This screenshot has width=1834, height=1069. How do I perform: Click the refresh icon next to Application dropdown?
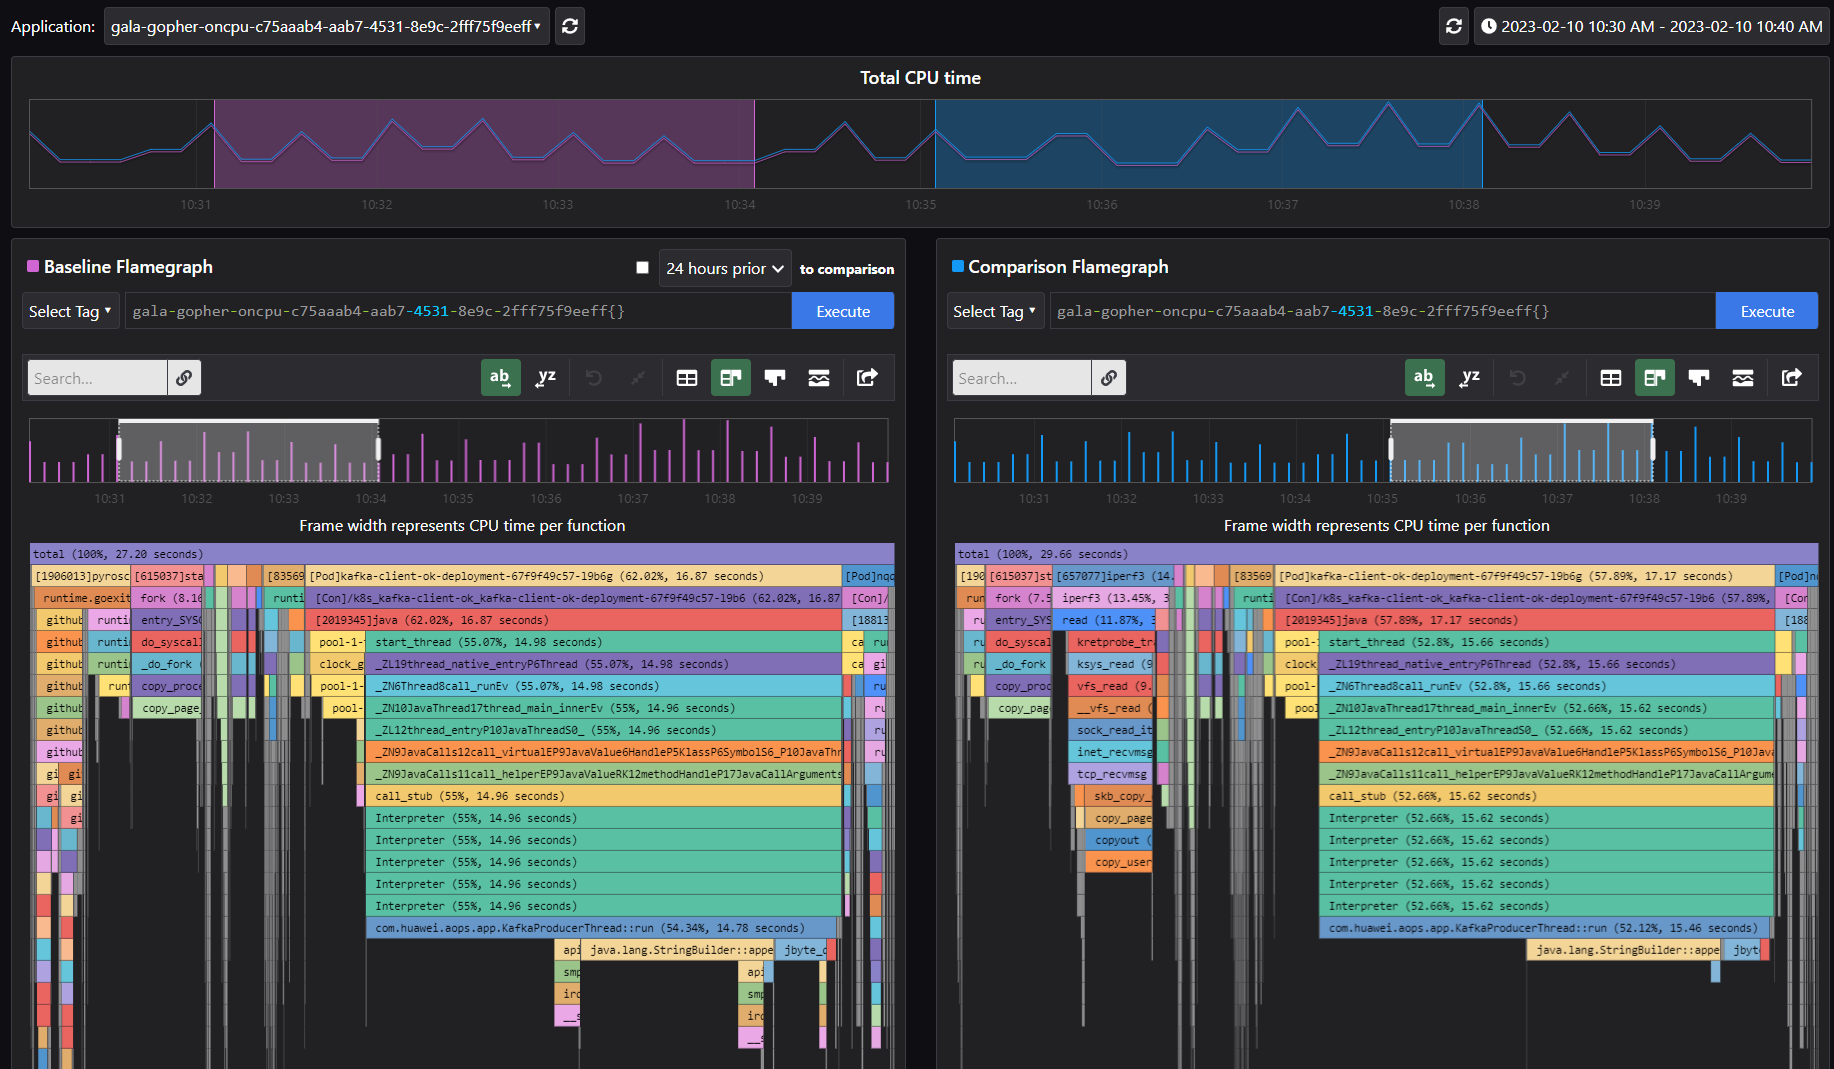pos(570,26)
